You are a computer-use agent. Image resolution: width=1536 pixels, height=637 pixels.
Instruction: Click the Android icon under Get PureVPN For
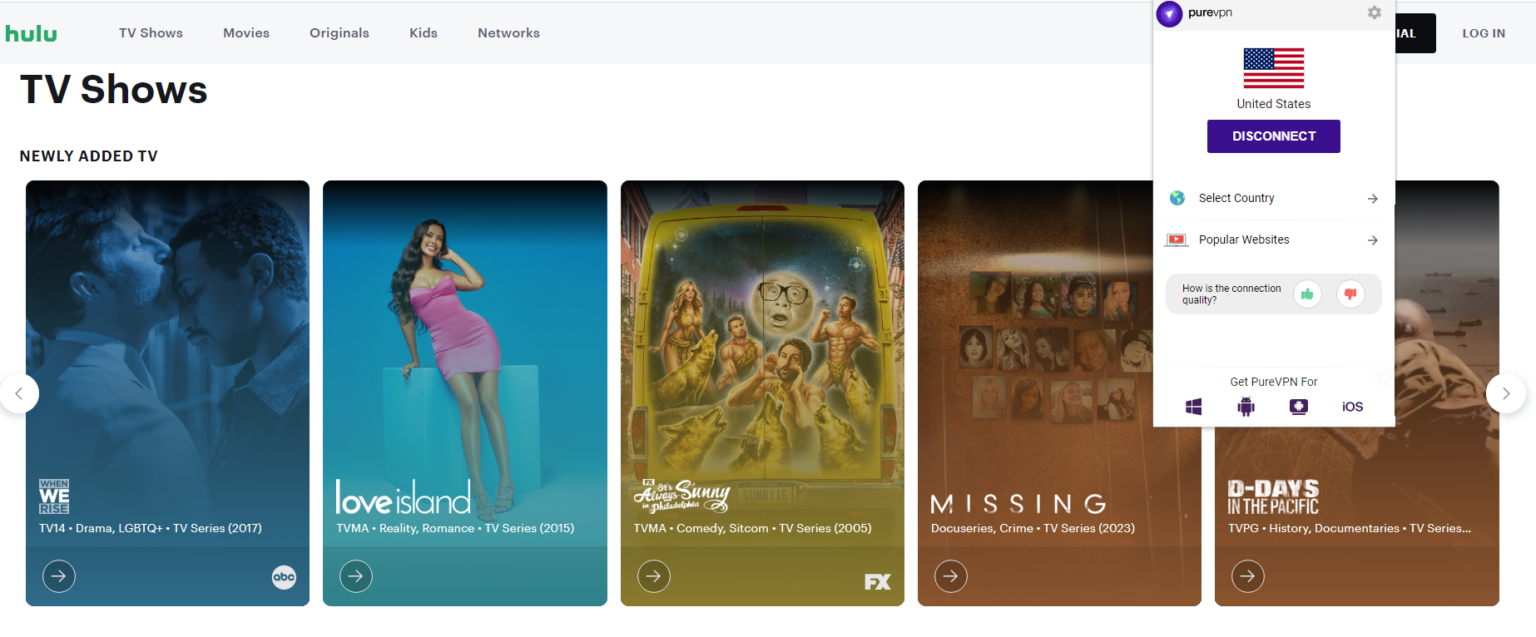1245,406
